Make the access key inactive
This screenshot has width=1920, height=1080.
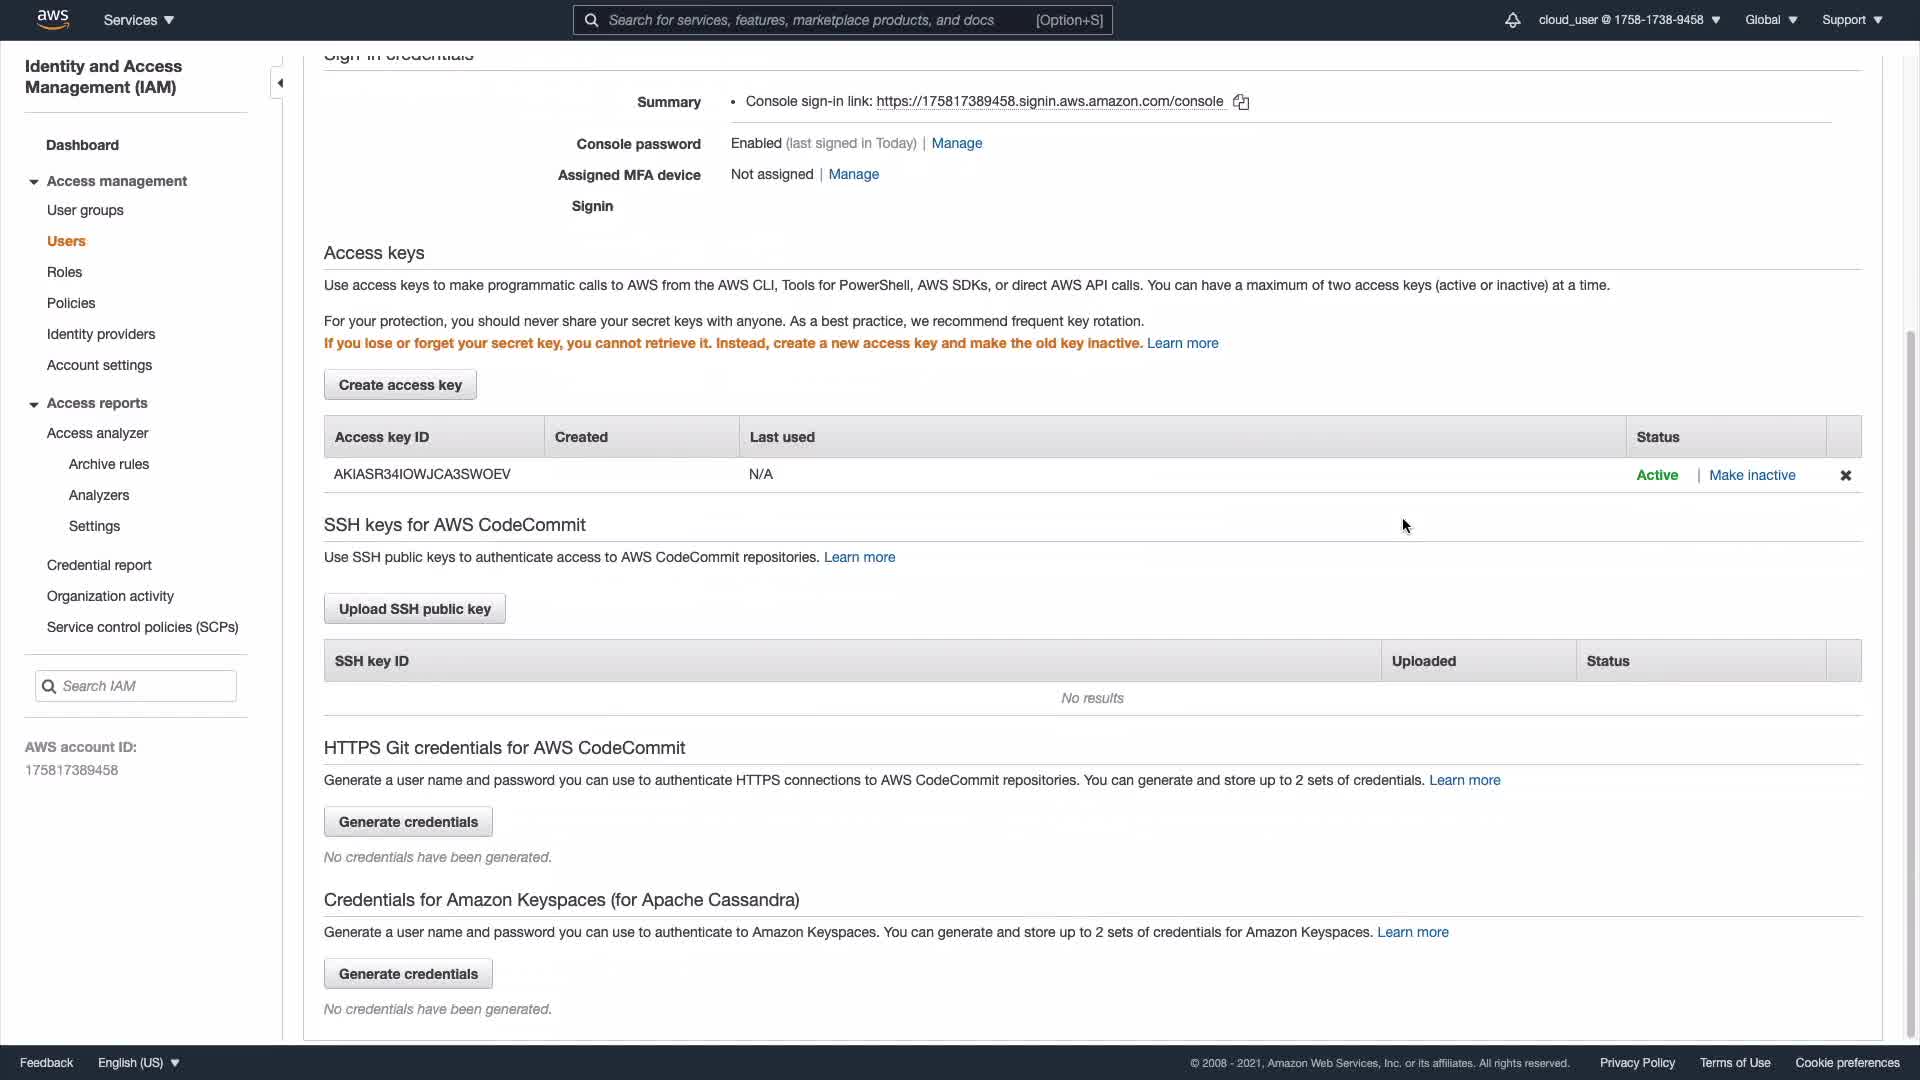click(1752, 475)
